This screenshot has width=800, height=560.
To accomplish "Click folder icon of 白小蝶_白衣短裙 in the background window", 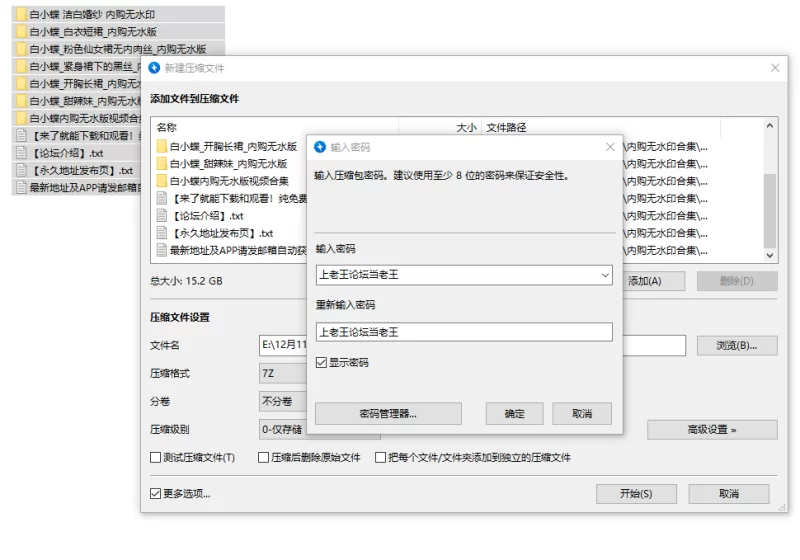I will 21,32.
